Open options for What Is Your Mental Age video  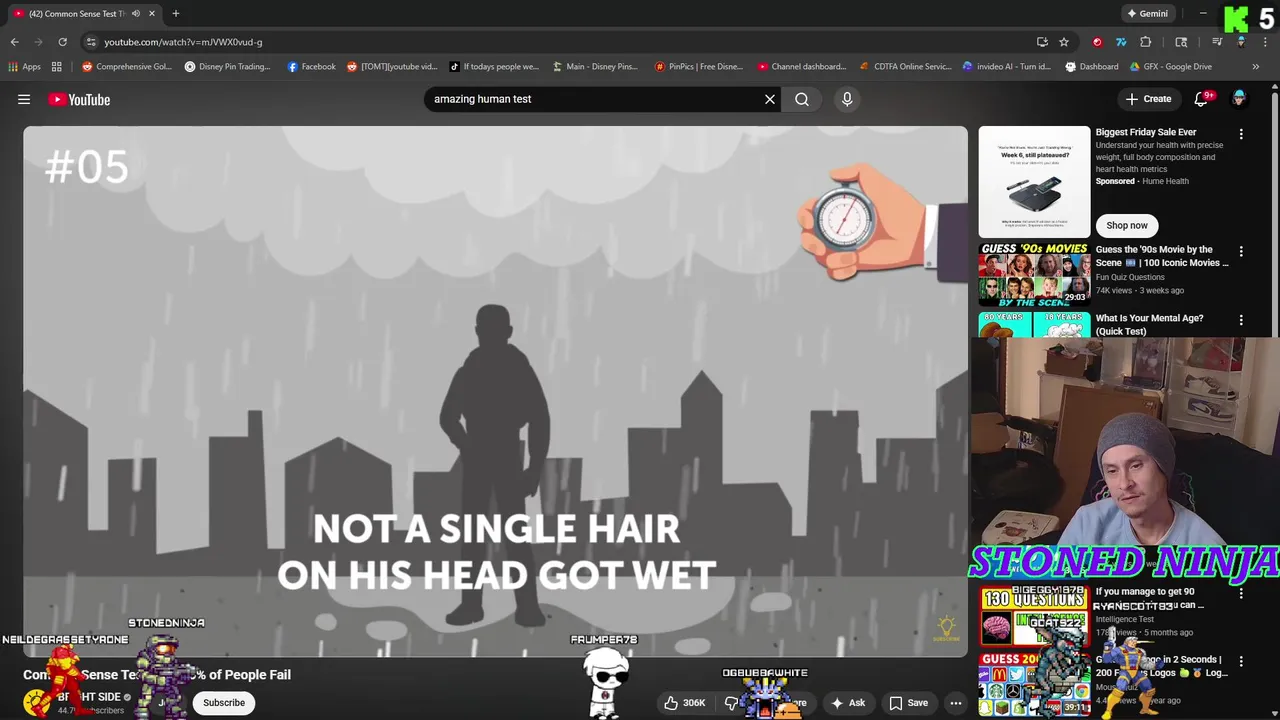1241,320
